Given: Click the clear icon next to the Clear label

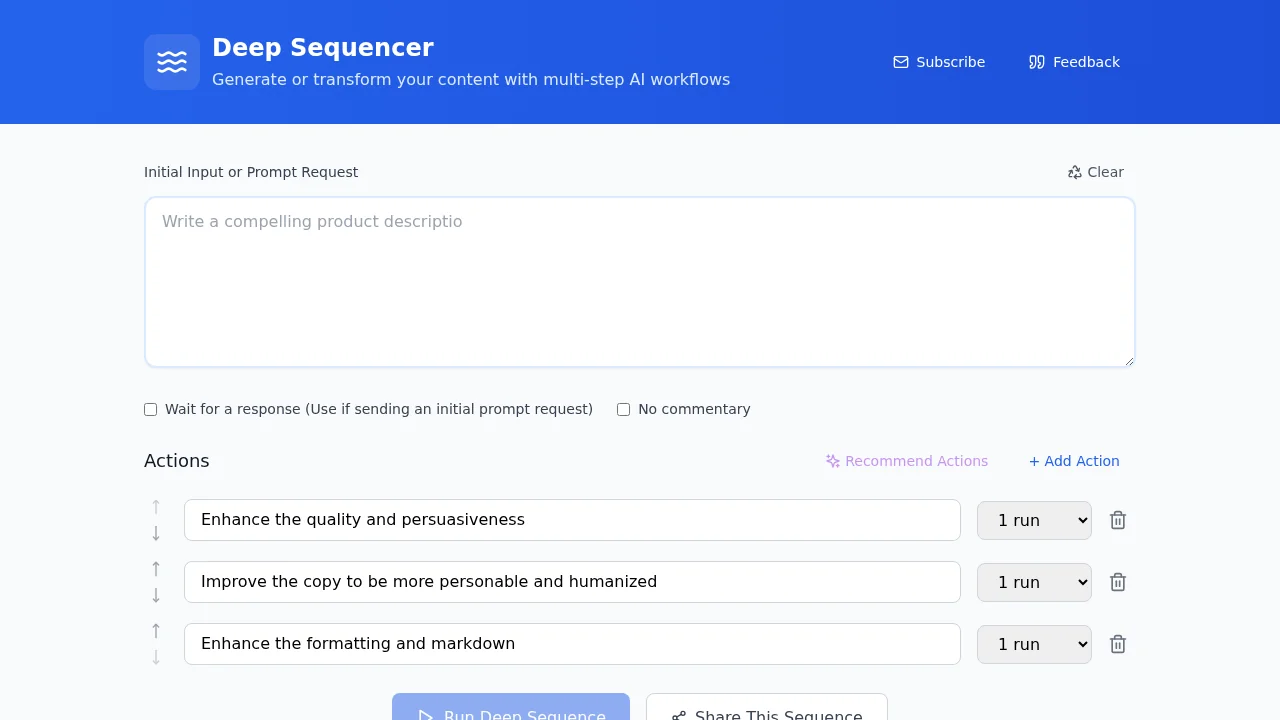Looking at the screenshot, I should (x=1074, y=172).
